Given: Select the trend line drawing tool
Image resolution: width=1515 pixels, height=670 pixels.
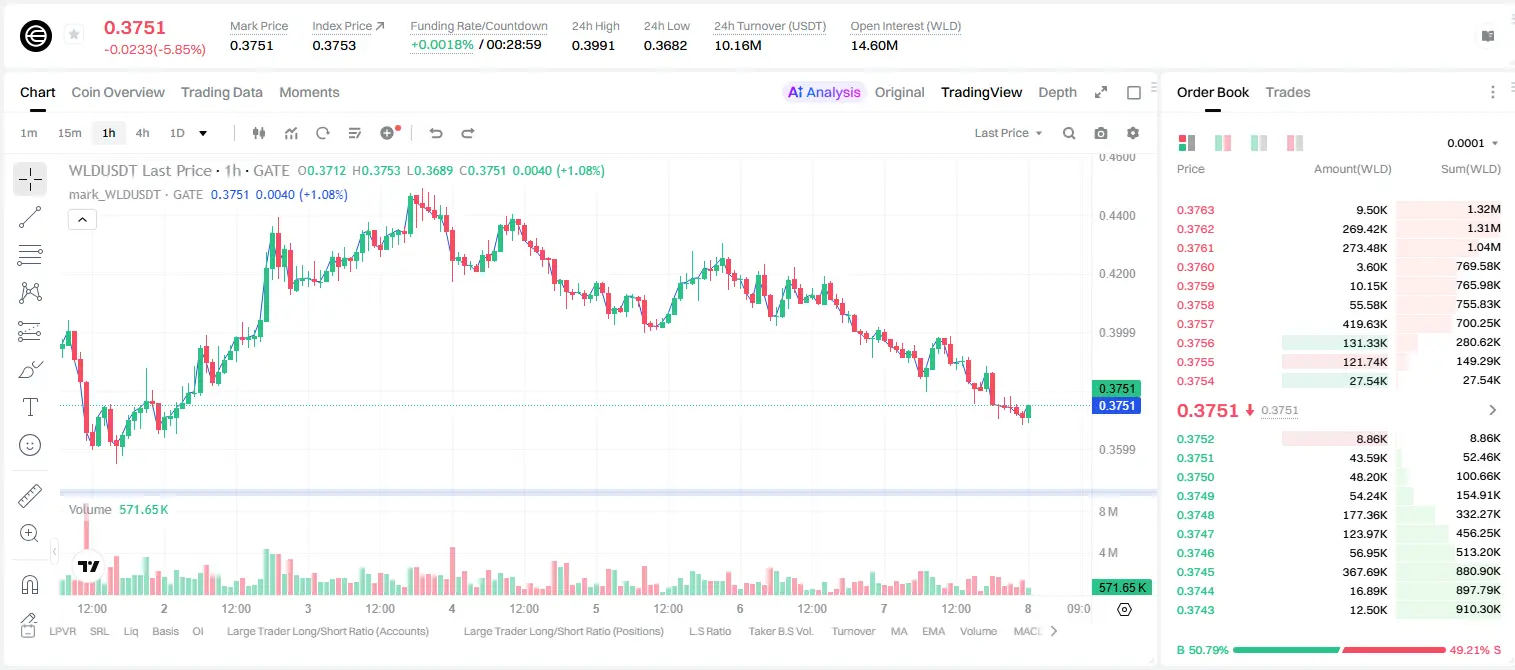Looking at the screenshot, I should (30, 218).
